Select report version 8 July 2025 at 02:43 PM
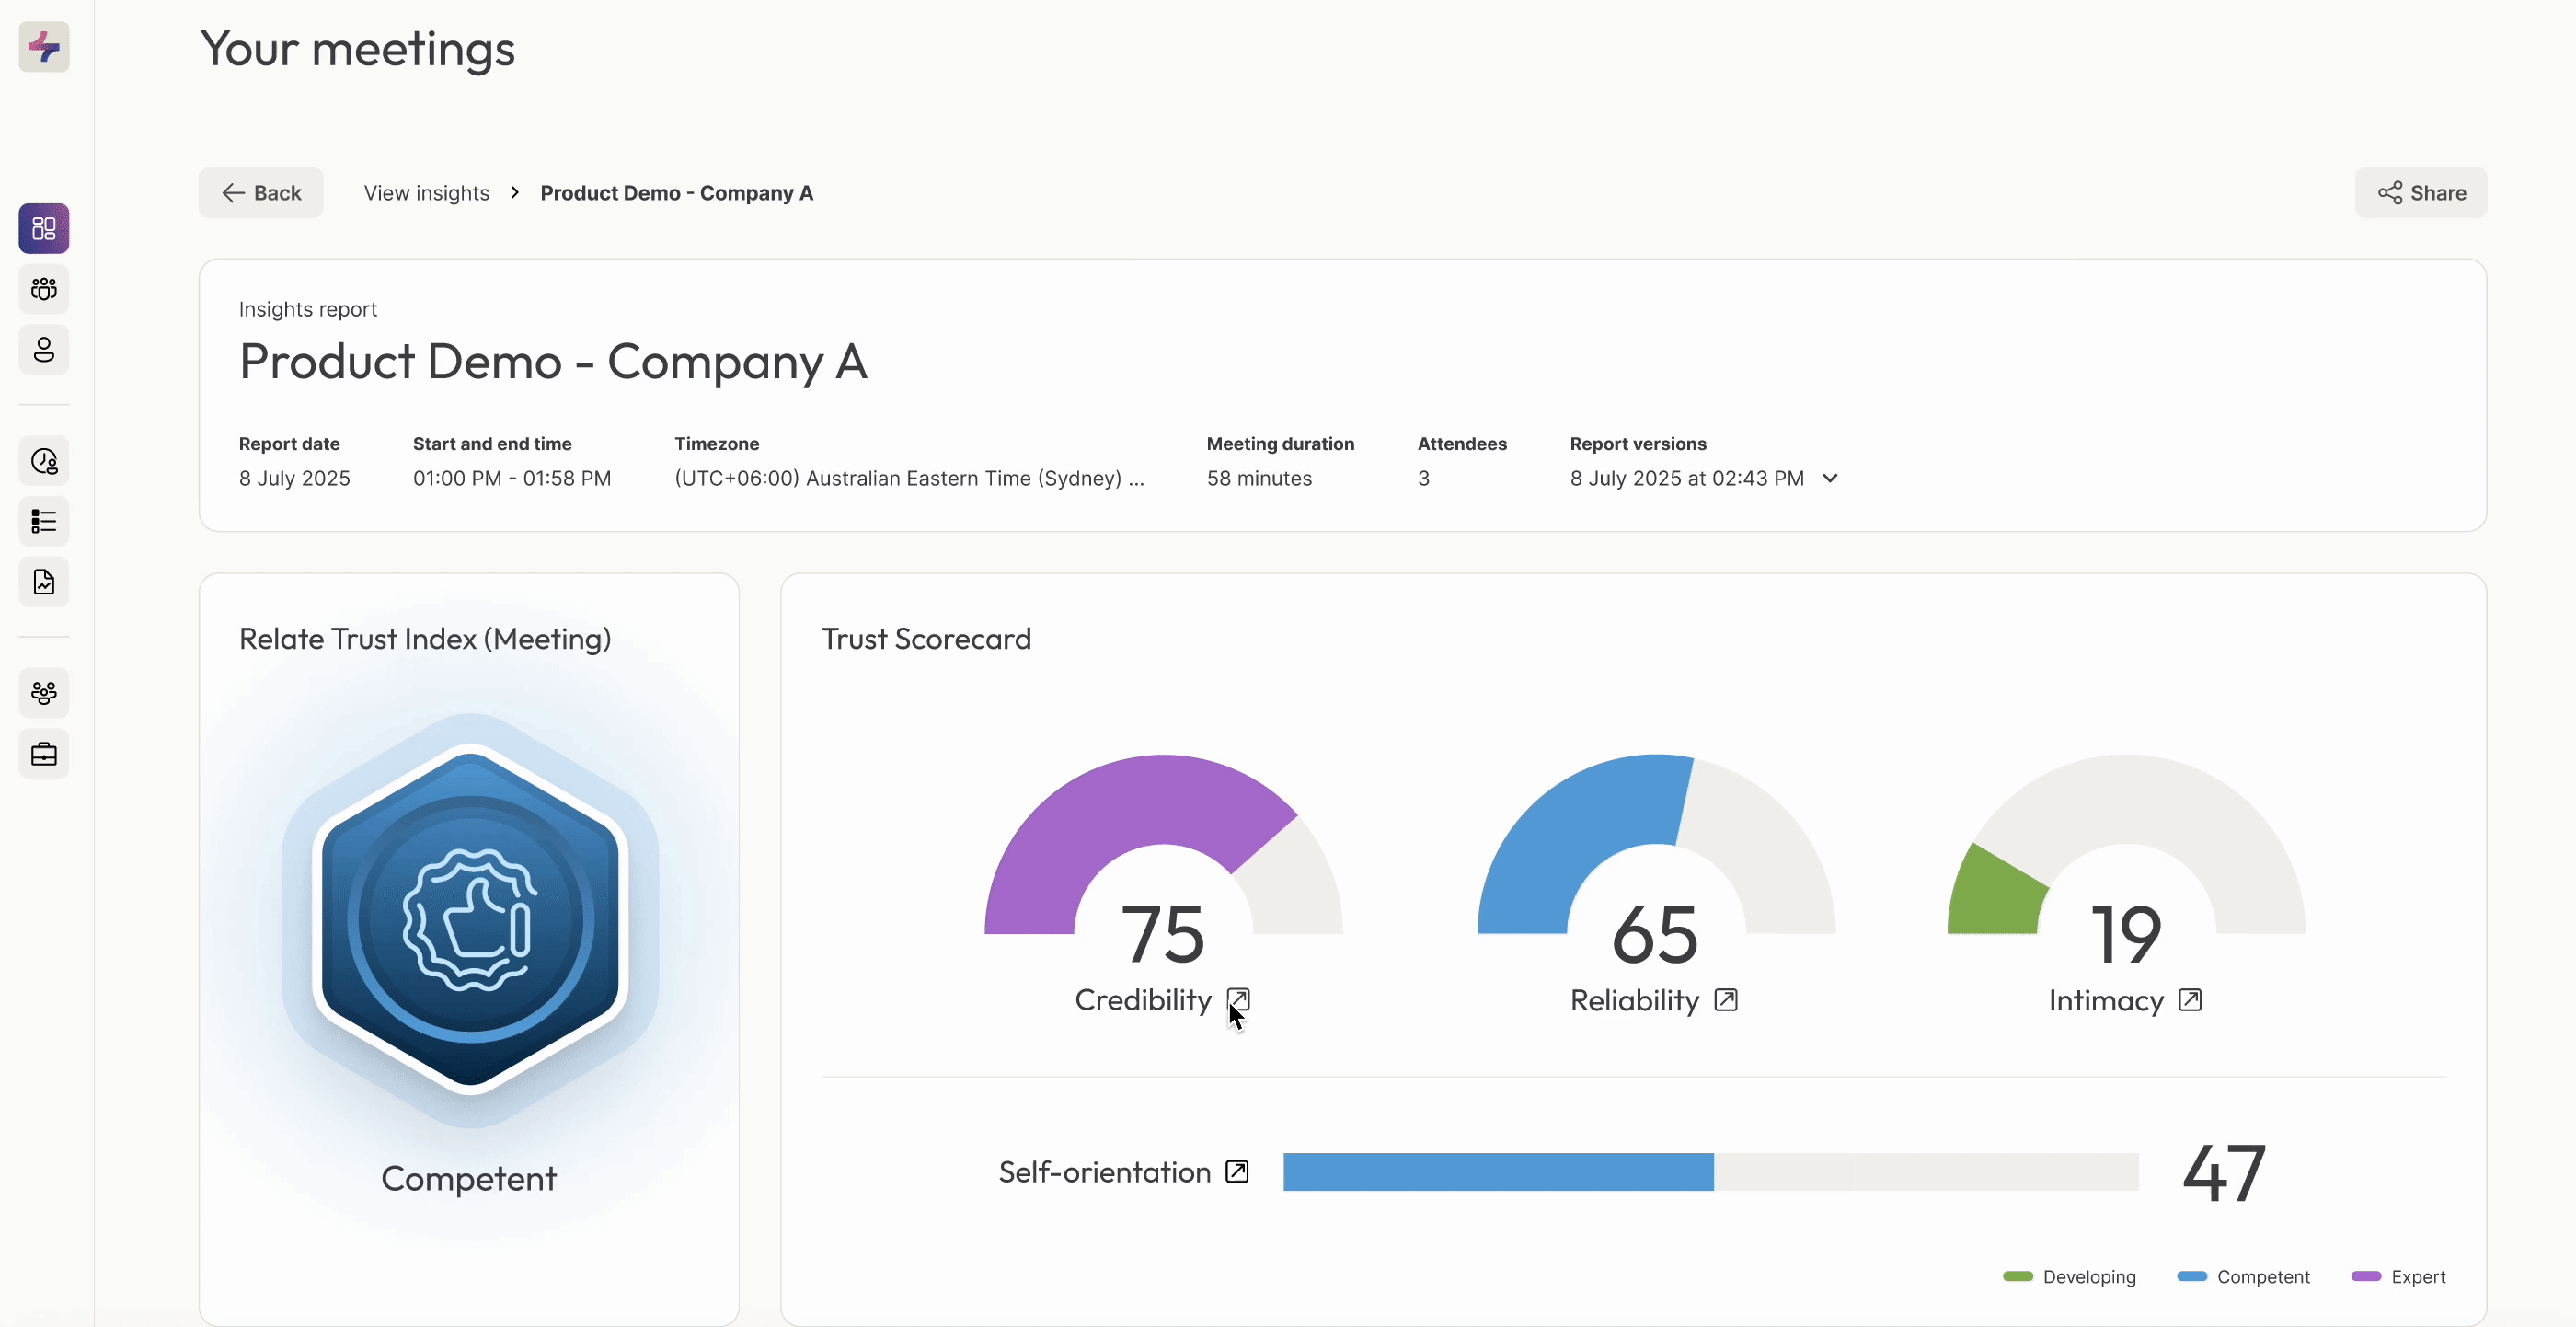Screen dimensions: 2576x1327 pos(1686,478)
